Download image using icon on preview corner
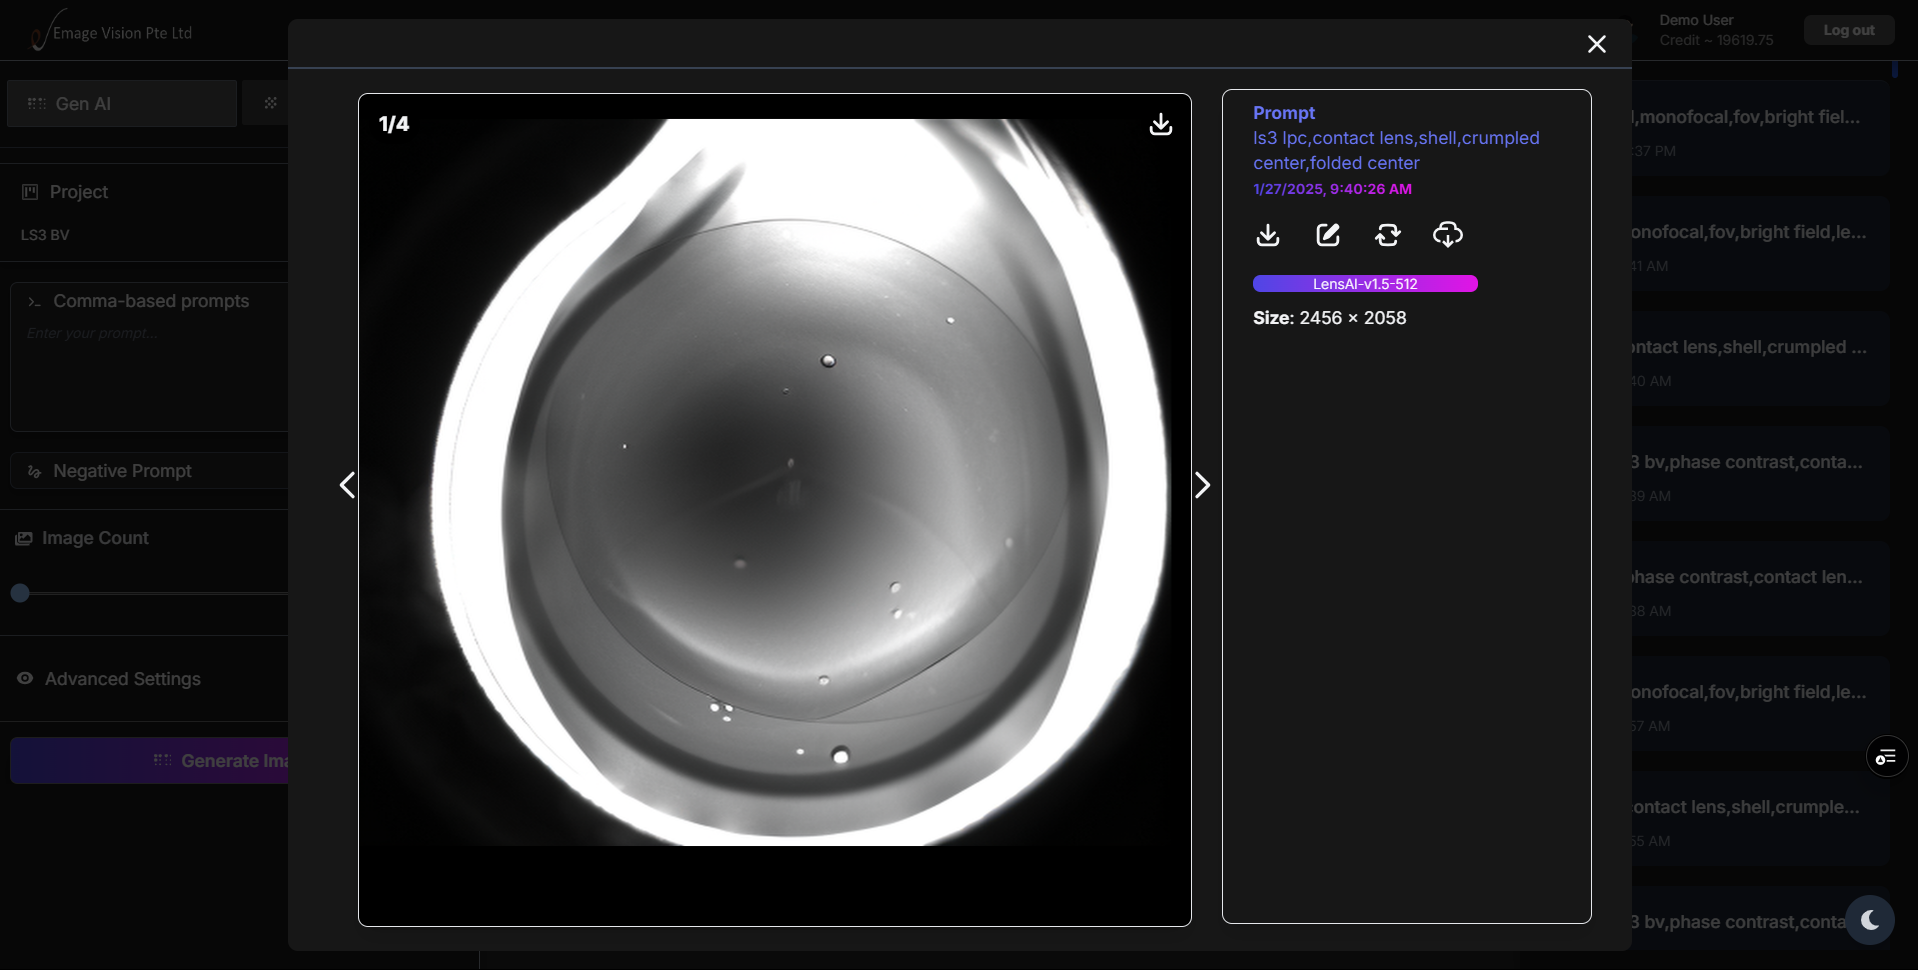Viewport: 1918px width, 970px height. [1160, 124]
